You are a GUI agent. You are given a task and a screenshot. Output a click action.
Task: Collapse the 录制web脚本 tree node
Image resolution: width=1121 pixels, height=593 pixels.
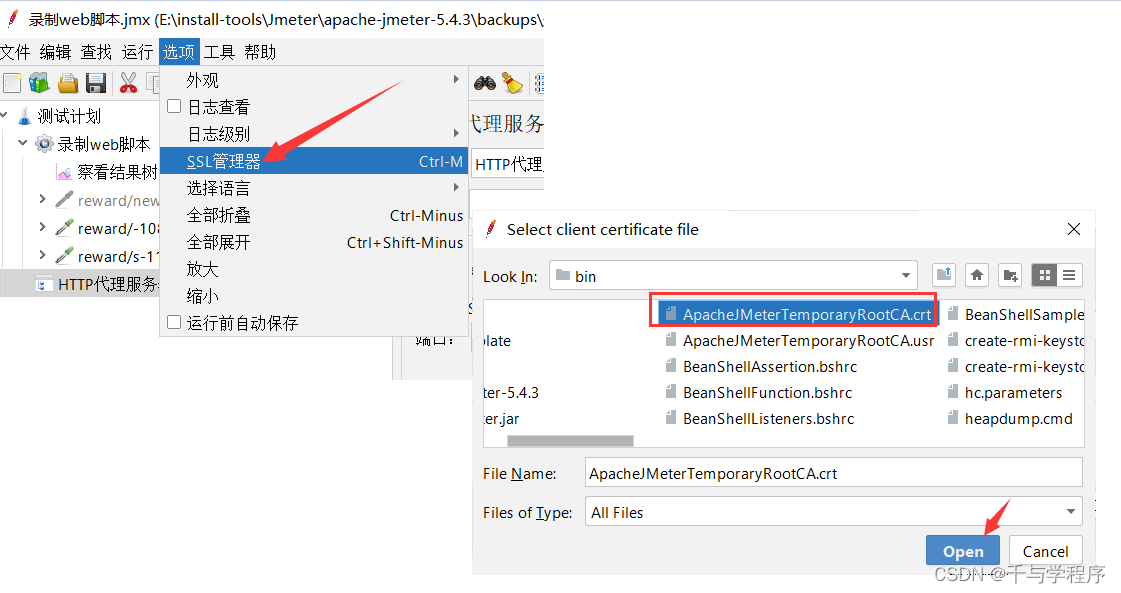point(23,143)
